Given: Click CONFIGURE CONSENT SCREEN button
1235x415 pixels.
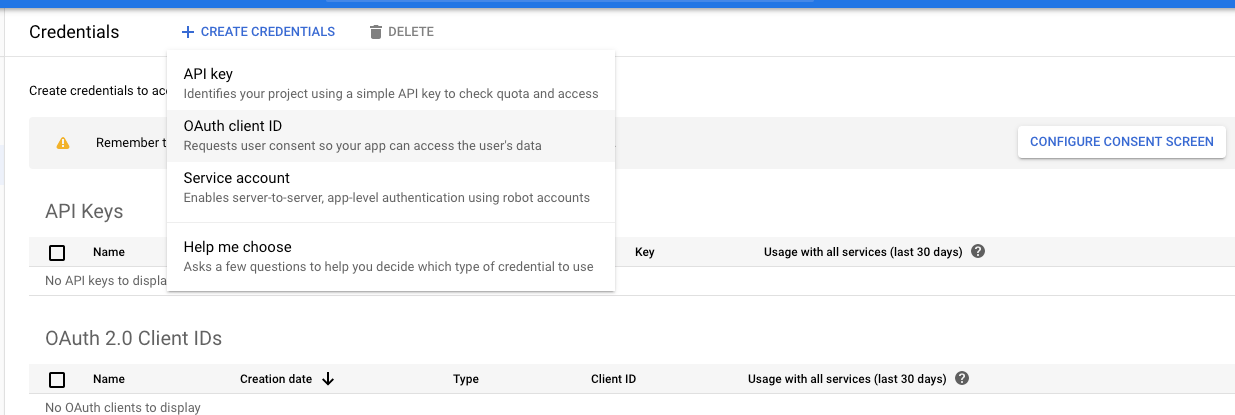Looking at the screenshot, I should pyautogui.click(x=1122, y=142).
